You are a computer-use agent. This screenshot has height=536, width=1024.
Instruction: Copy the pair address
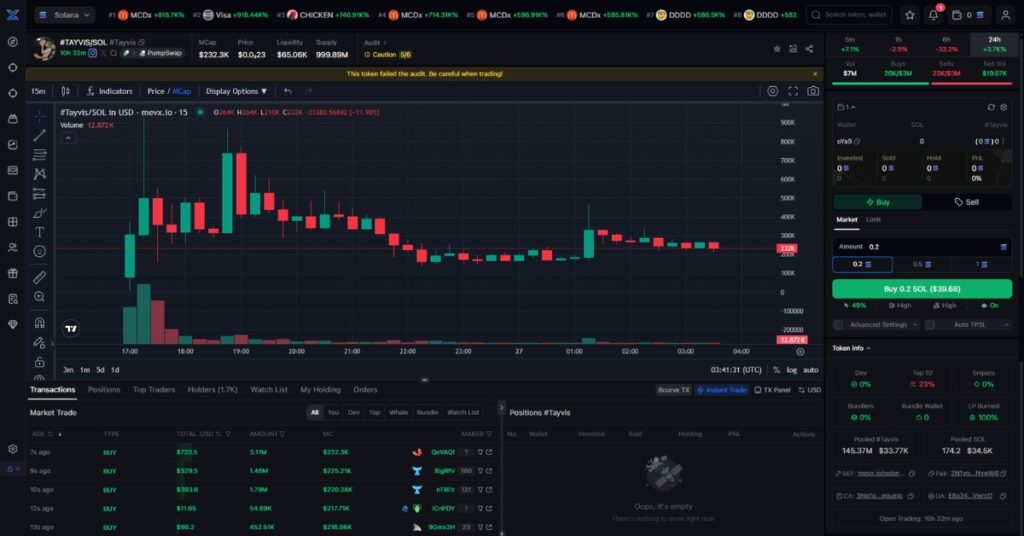pyautogui.click(x=1004, y=473)
